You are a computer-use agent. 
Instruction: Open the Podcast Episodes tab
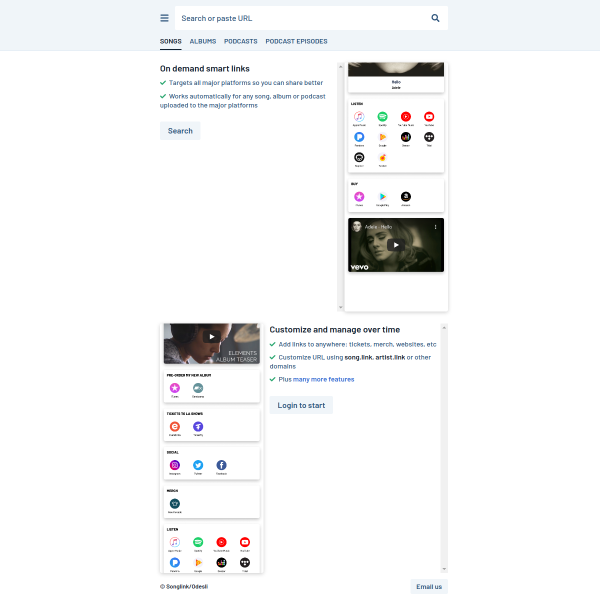click(x=297, y=41)
